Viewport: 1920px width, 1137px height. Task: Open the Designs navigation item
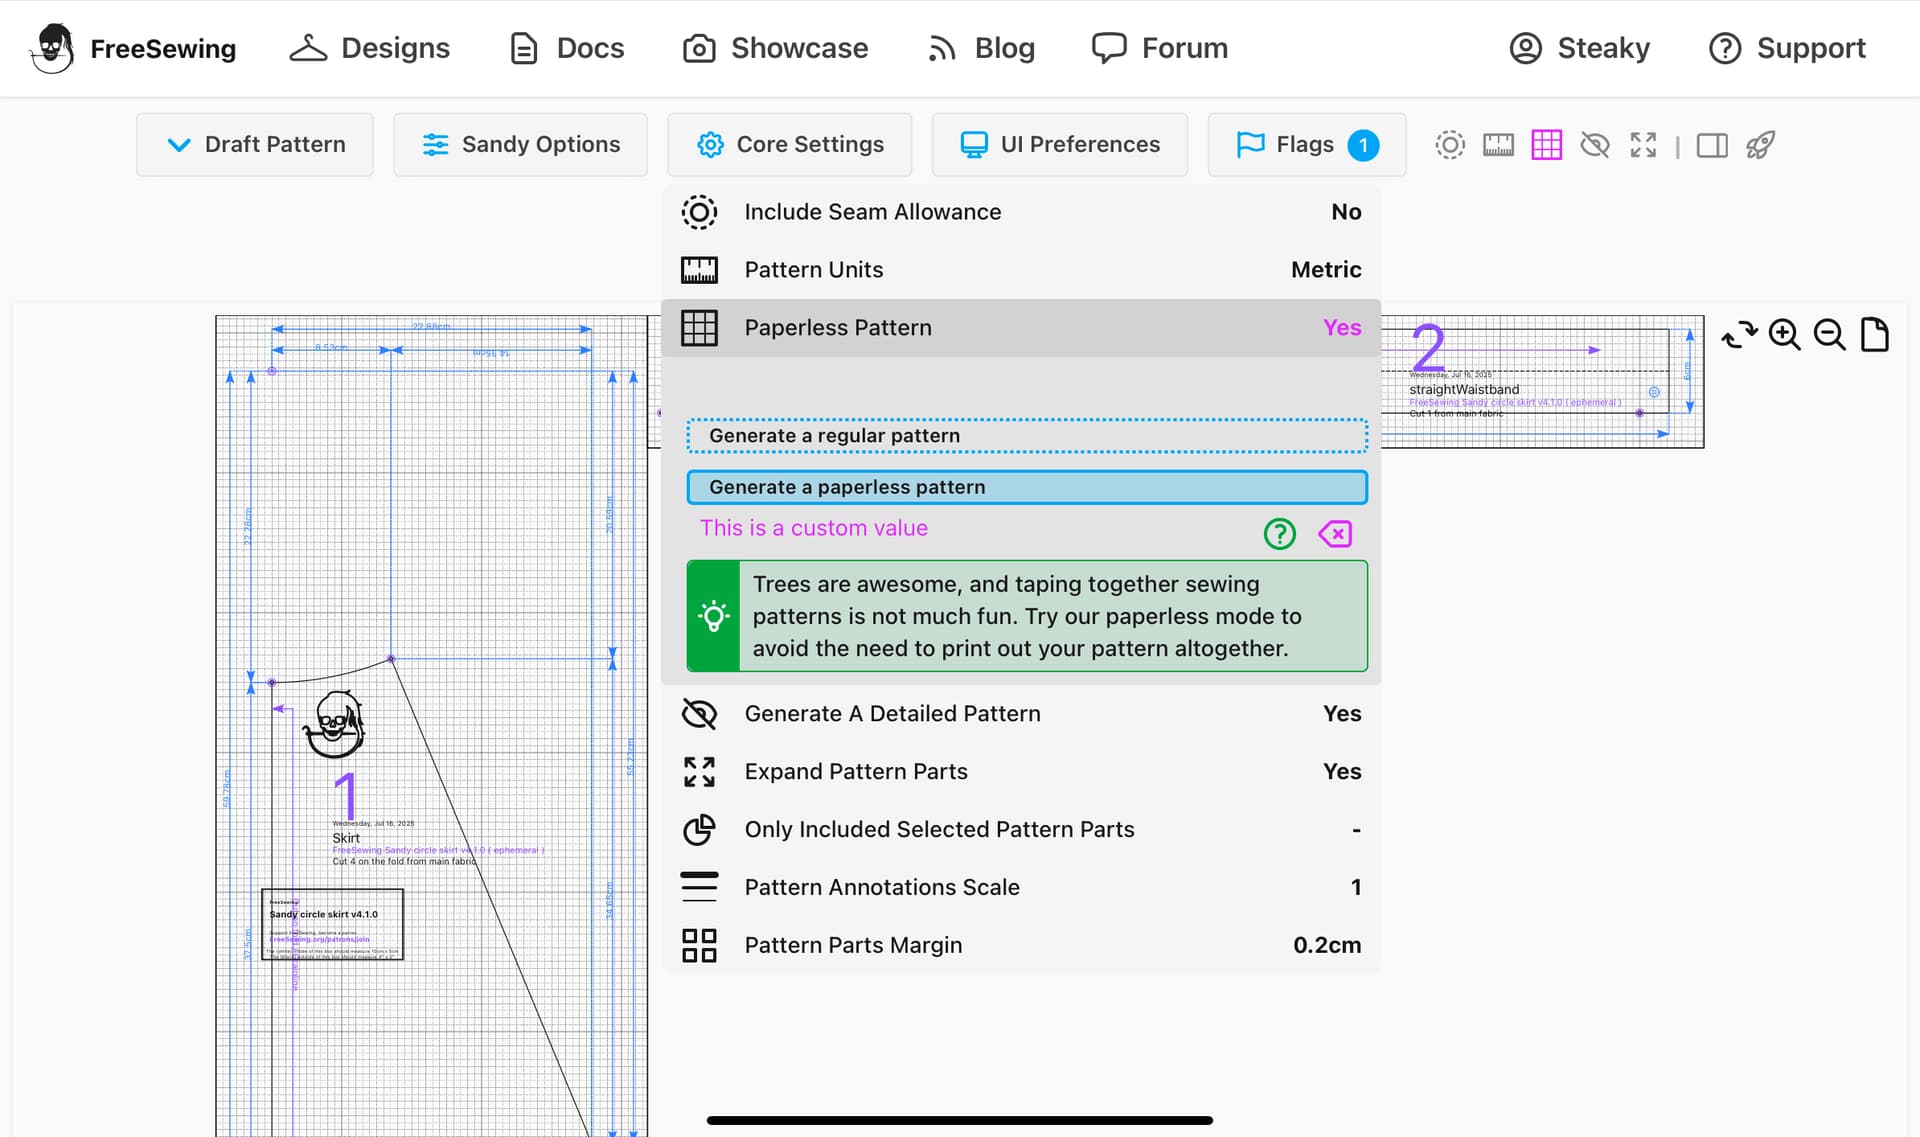coord(370,48)
